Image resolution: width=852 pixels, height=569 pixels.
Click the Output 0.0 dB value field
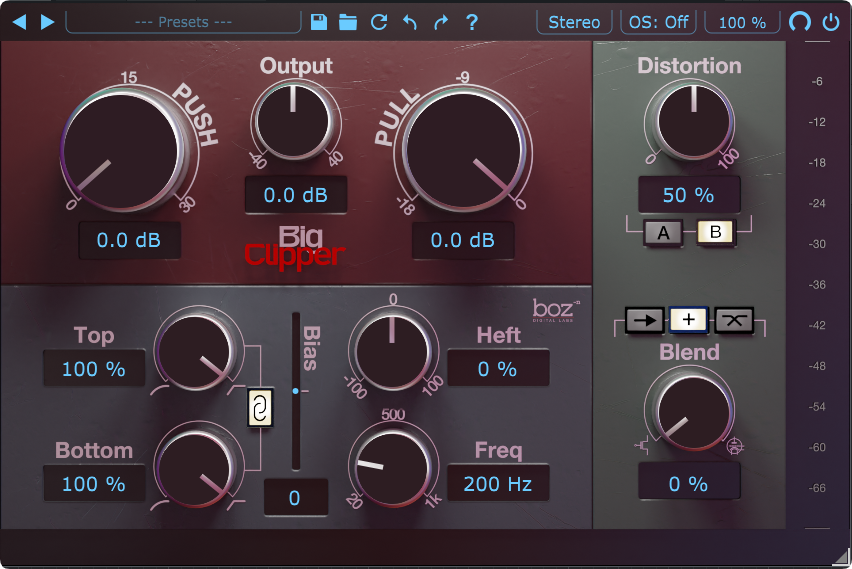(296, 195)
